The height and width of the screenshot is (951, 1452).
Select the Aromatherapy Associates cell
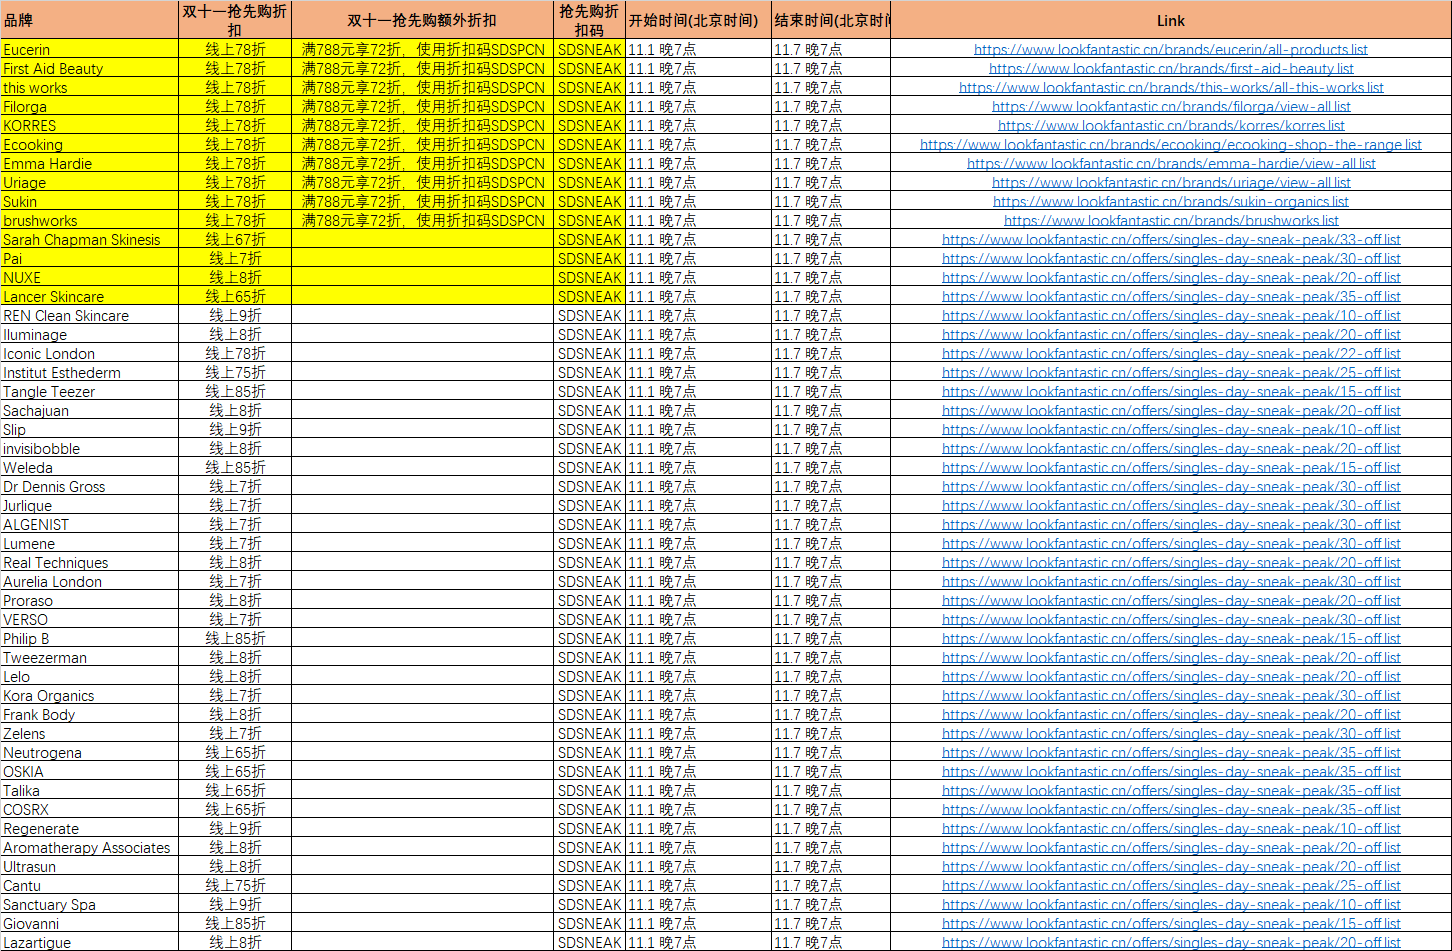(x=90, y=847)
